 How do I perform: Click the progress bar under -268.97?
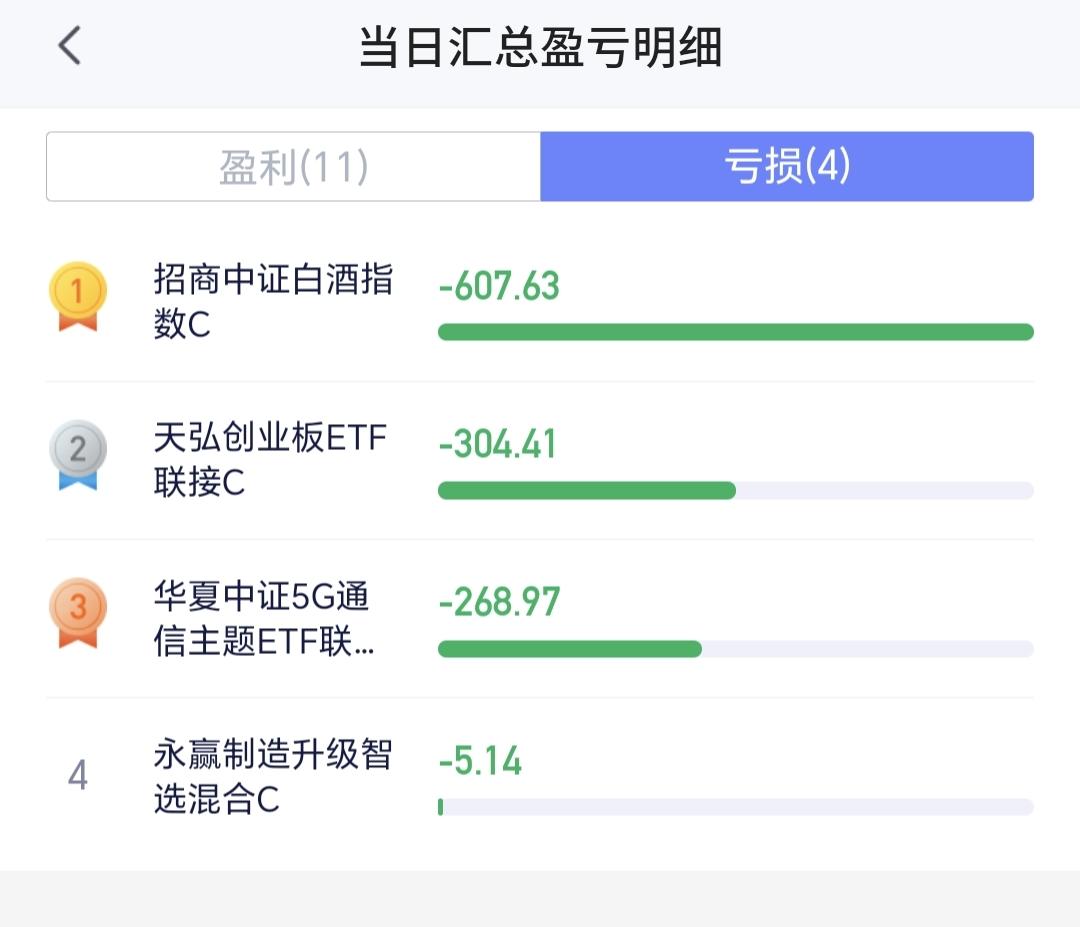735,649
